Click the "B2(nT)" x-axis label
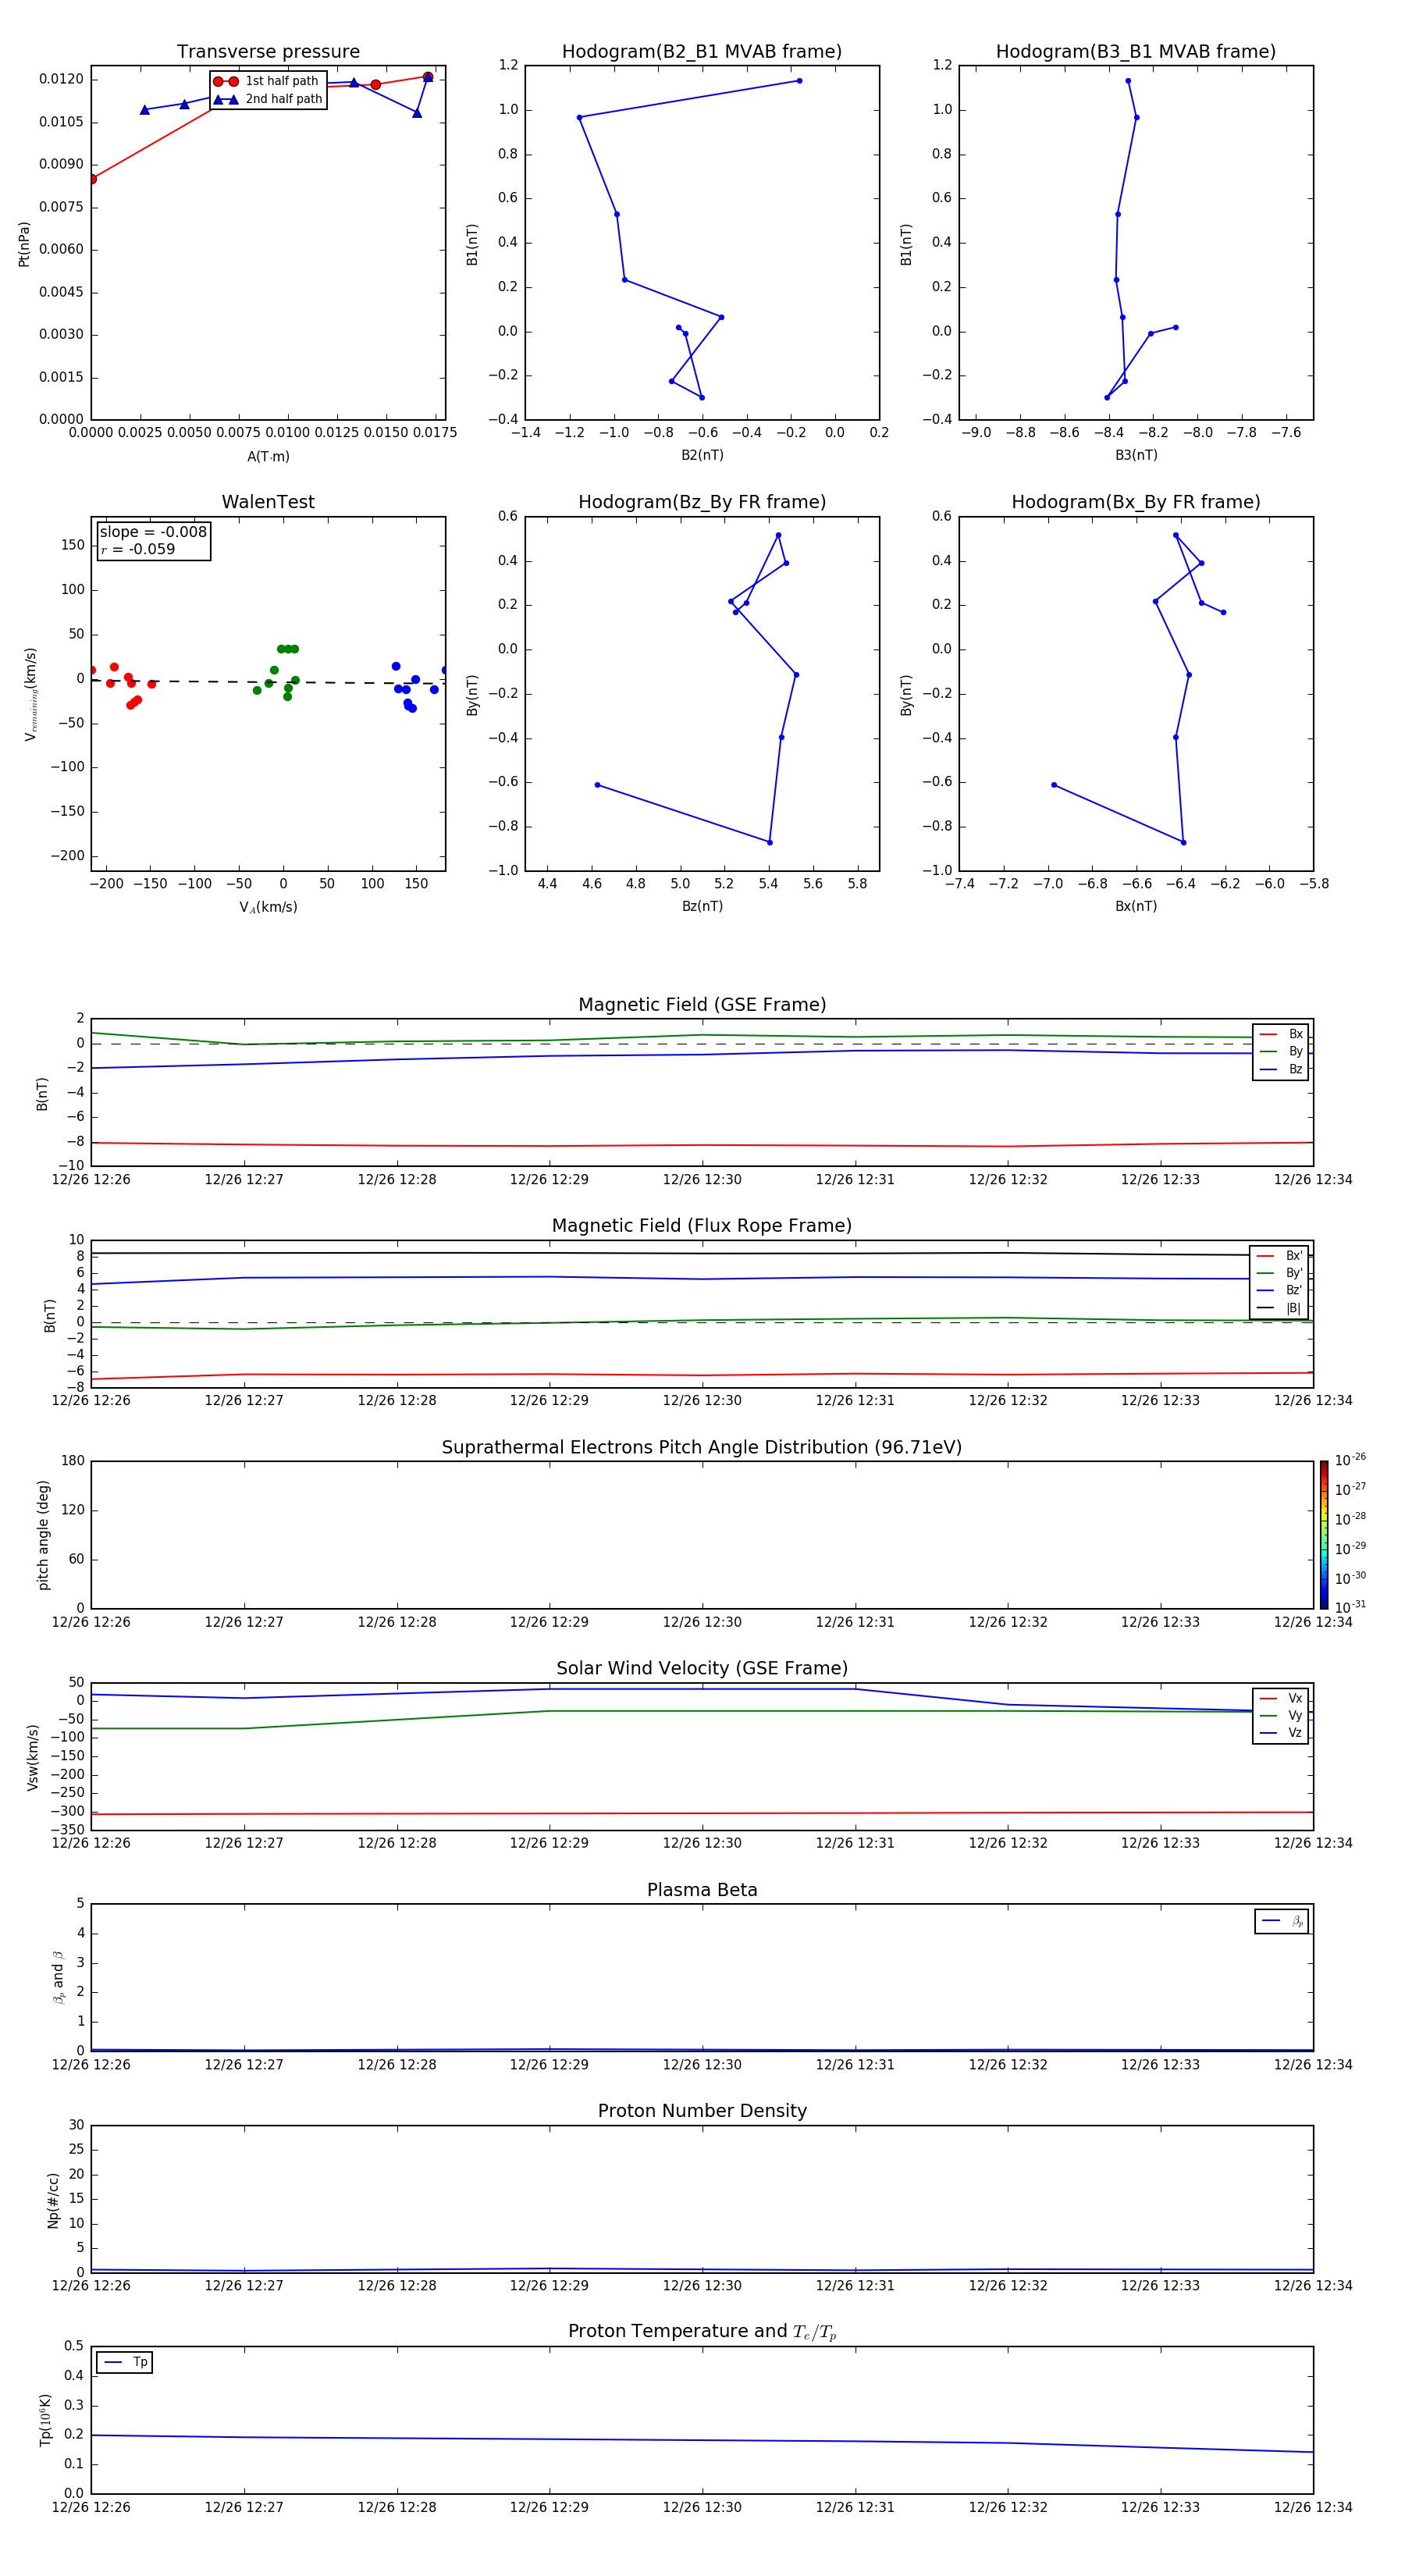 click(702, 455)
